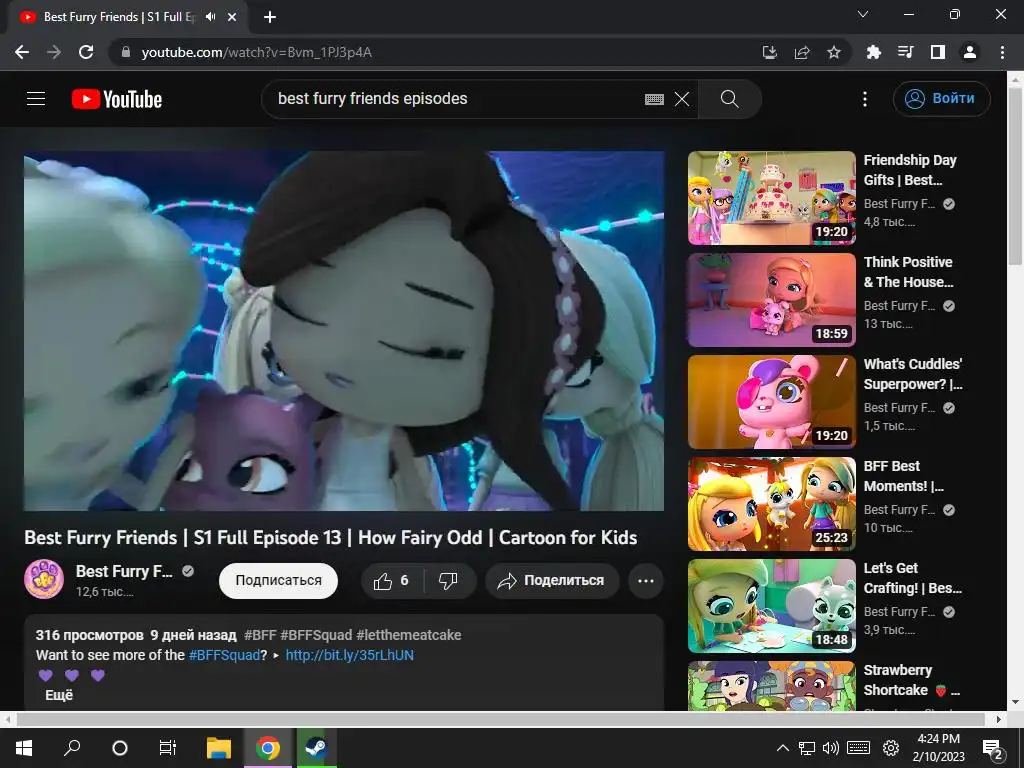Viewport: 1024px width, 768px height.
Task: Toggle the Chrome side panel icon
Action: 938,52
